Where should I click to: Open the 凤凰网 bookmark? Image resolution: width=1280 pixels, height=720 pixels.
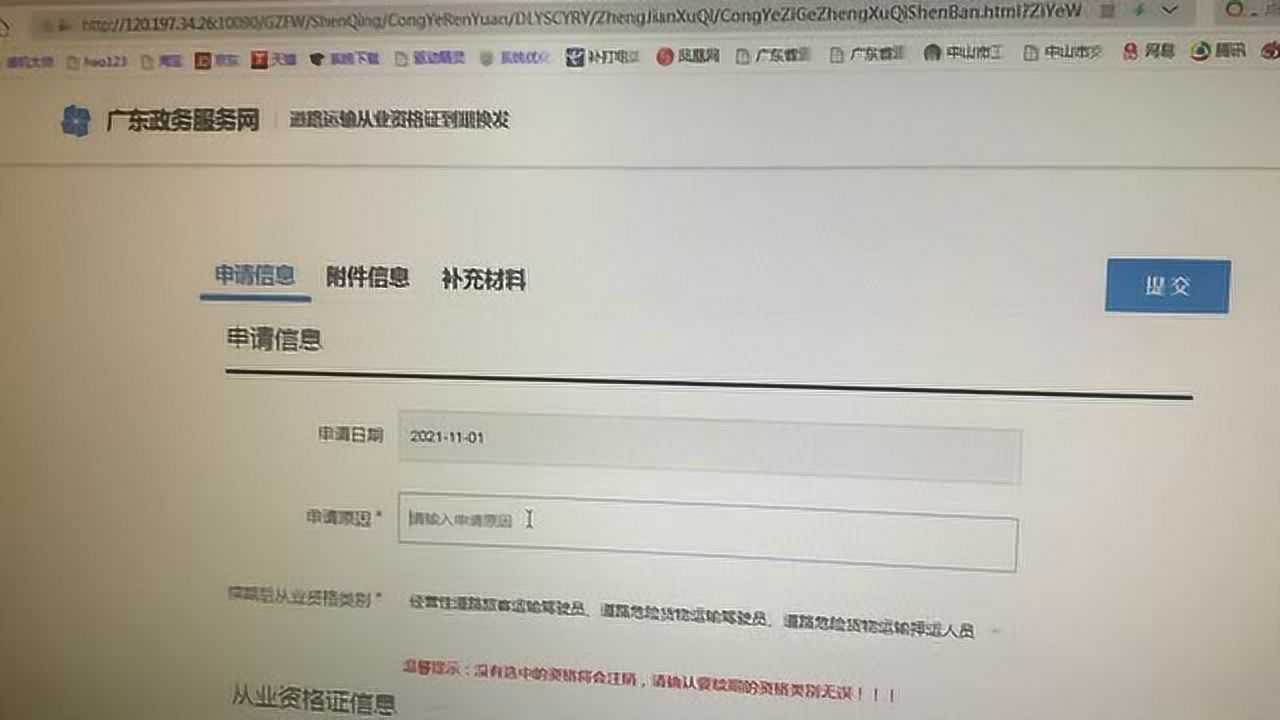coord(688,56)
